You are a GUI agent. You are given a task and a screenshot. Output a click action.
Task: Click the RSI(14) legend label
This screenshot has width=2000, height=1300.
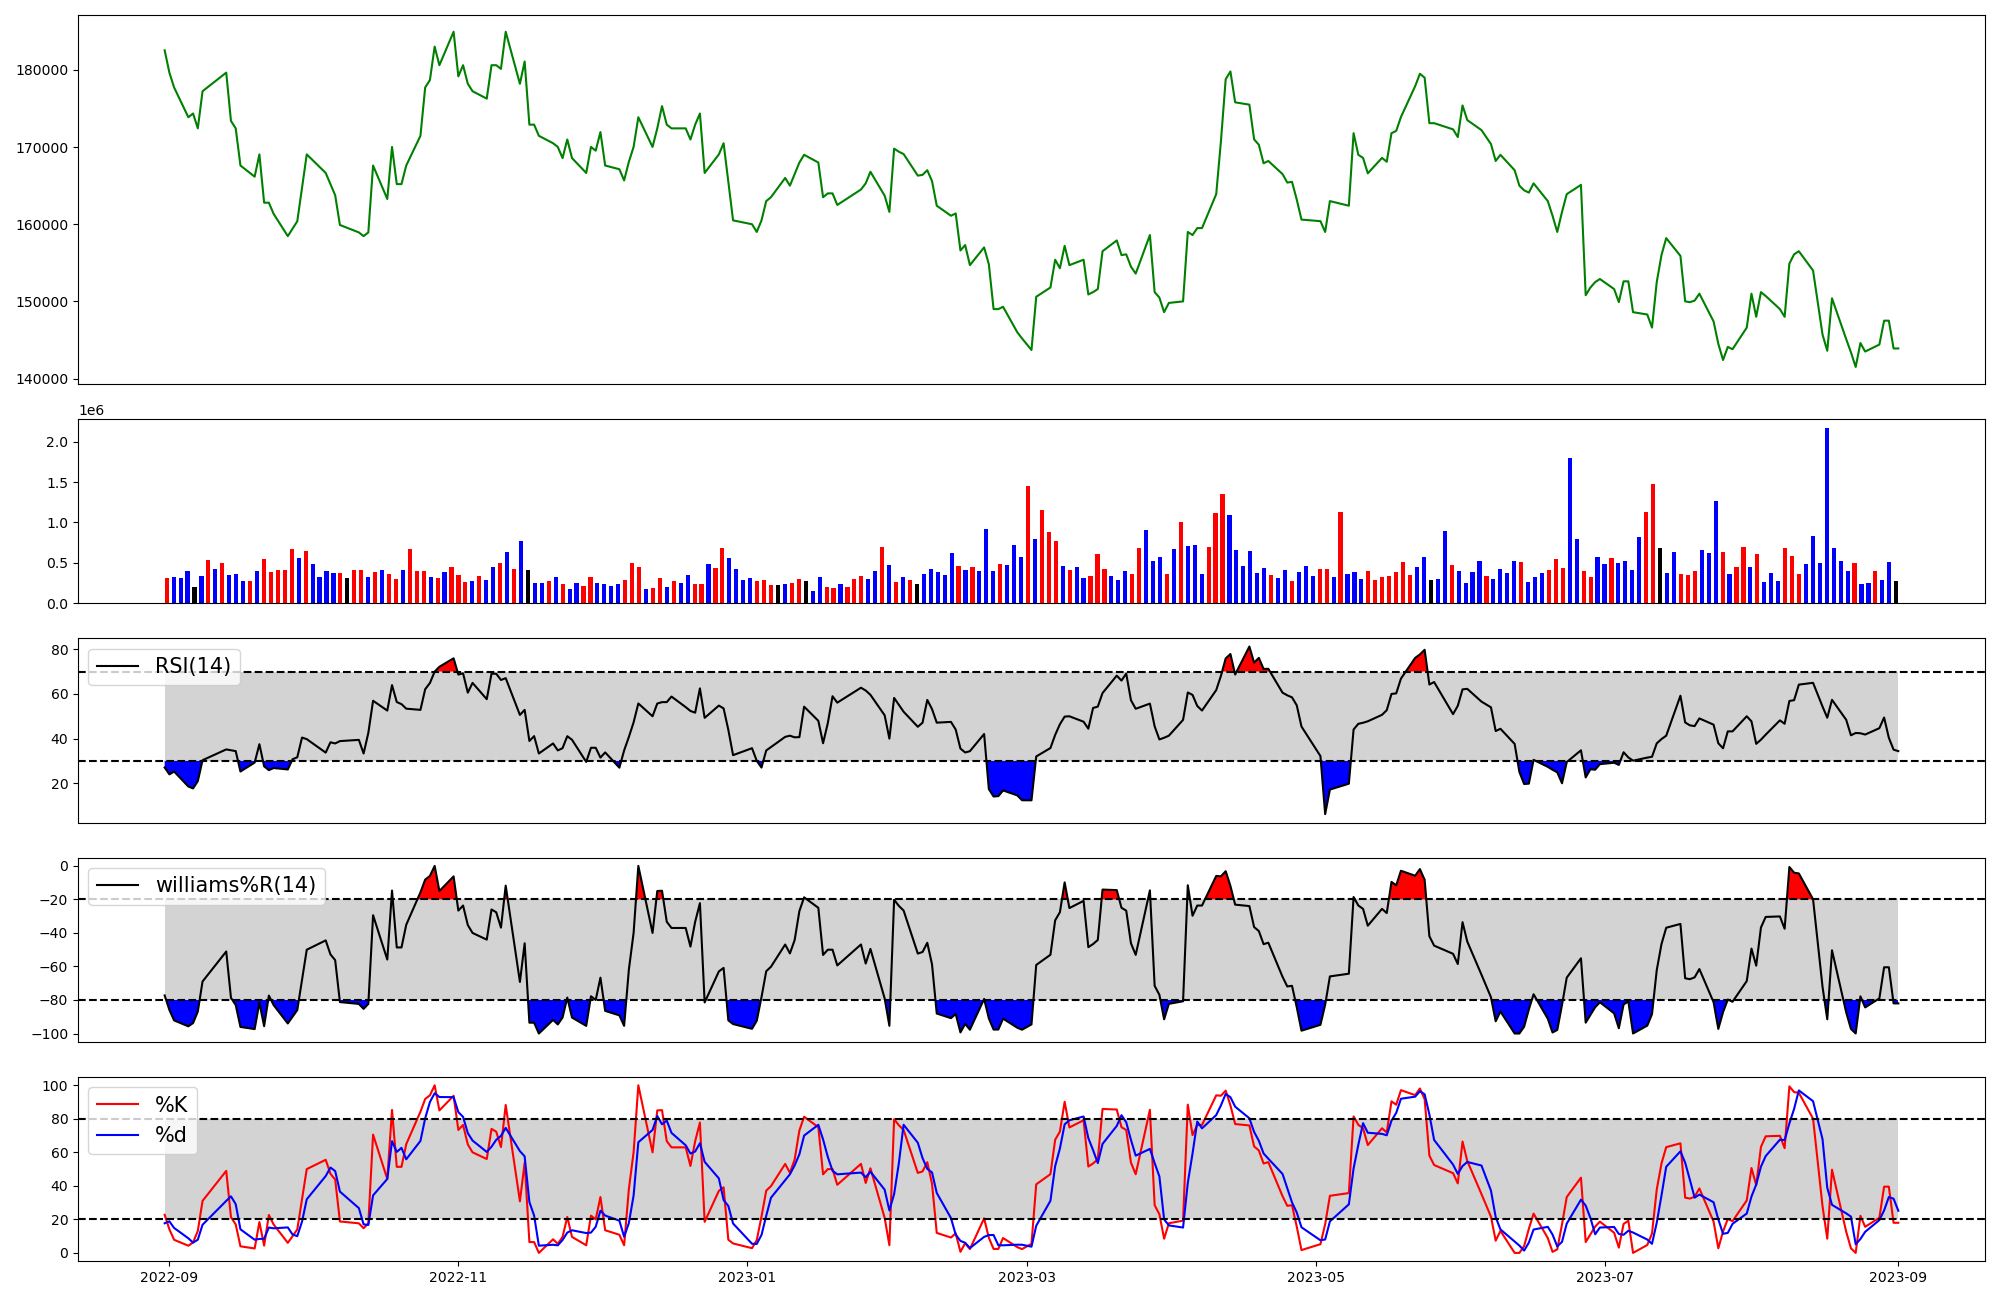pyautogui.click(x=192, y=666)
